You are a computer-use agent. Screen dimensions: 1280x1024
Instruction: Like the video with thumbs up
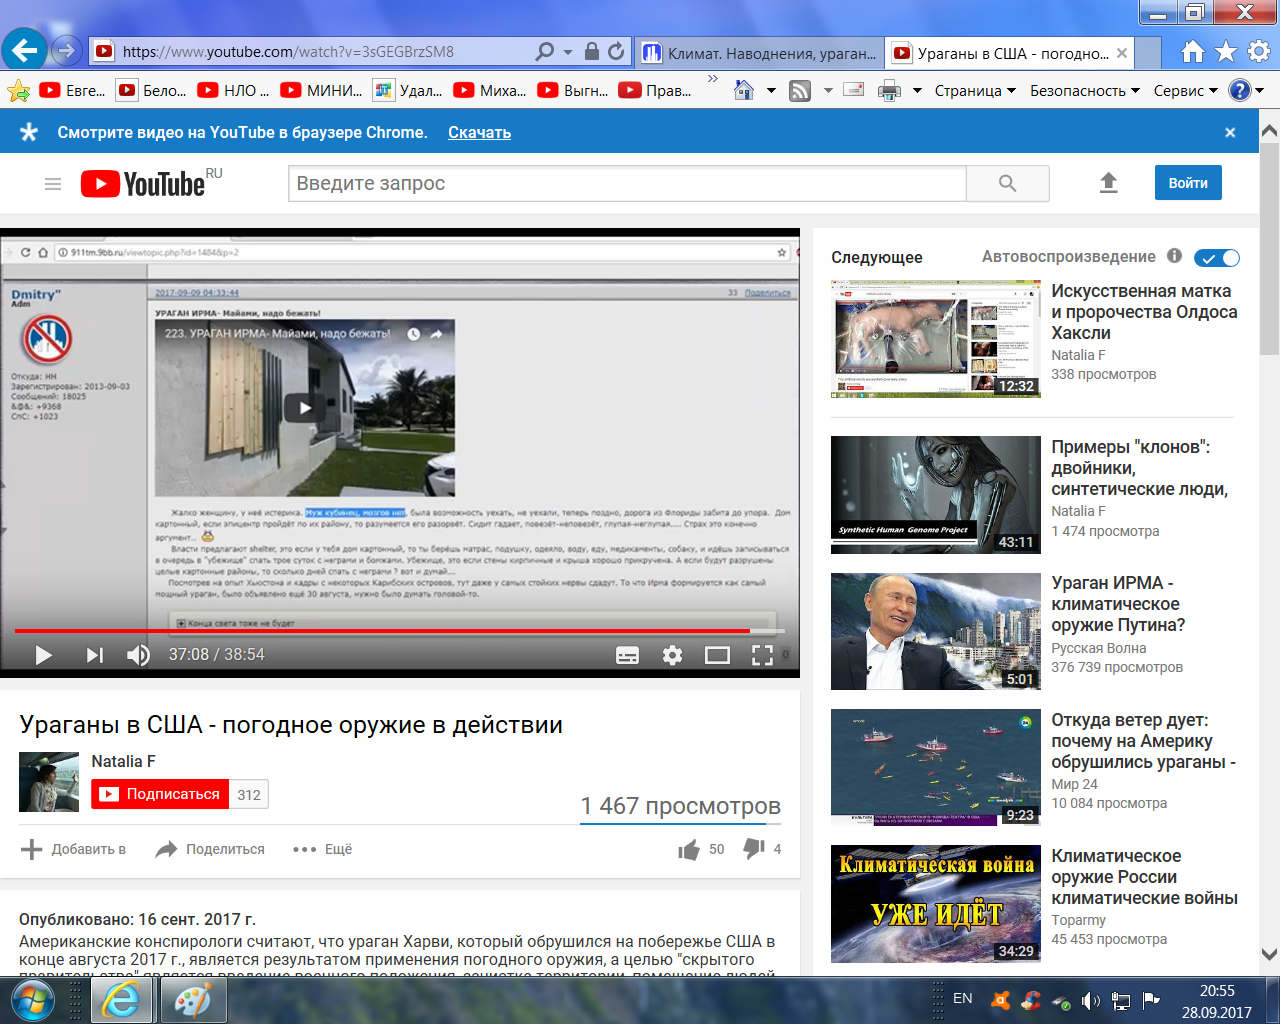689,850
